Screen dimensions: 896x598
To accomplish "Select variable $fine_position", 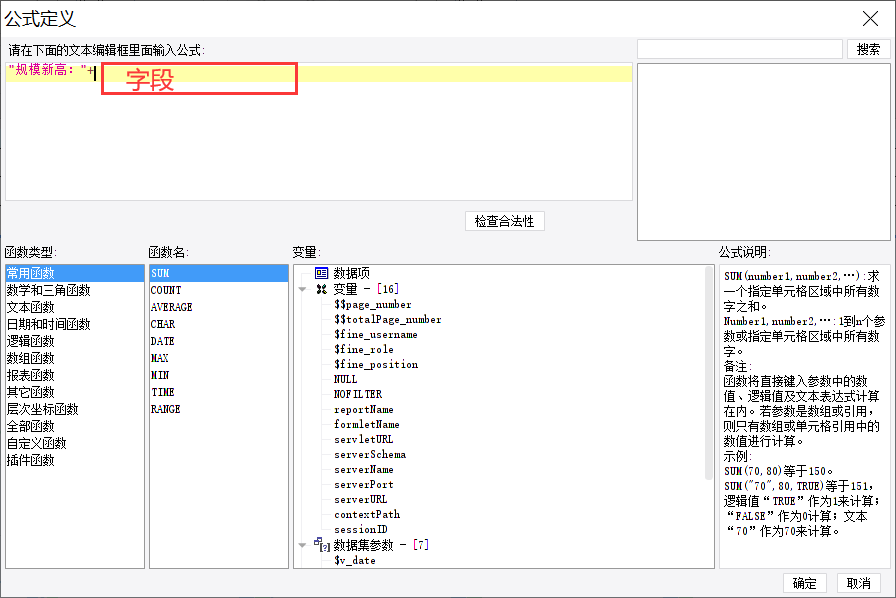I will [376, 365].
